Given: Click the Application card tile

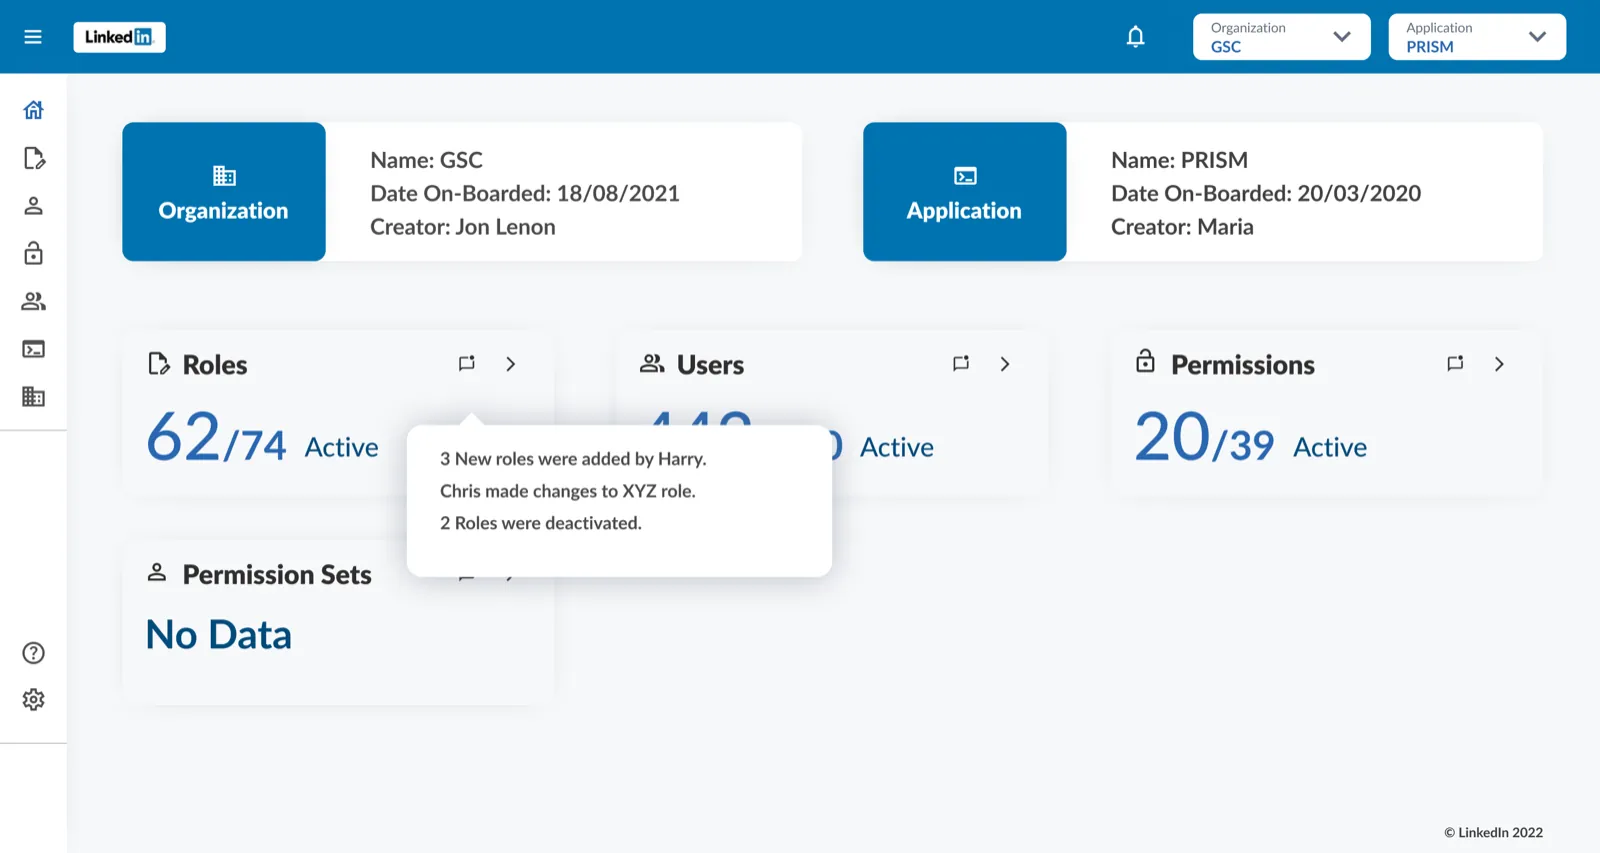Looking at the screenshot, I should click(965, 192).
